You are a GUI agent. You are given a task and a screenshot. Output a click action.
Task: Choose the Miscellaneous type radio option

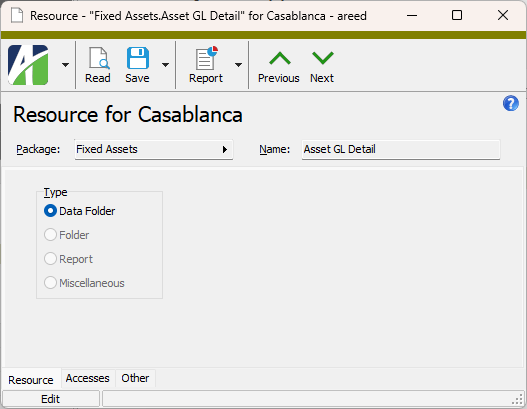[50, 283]
